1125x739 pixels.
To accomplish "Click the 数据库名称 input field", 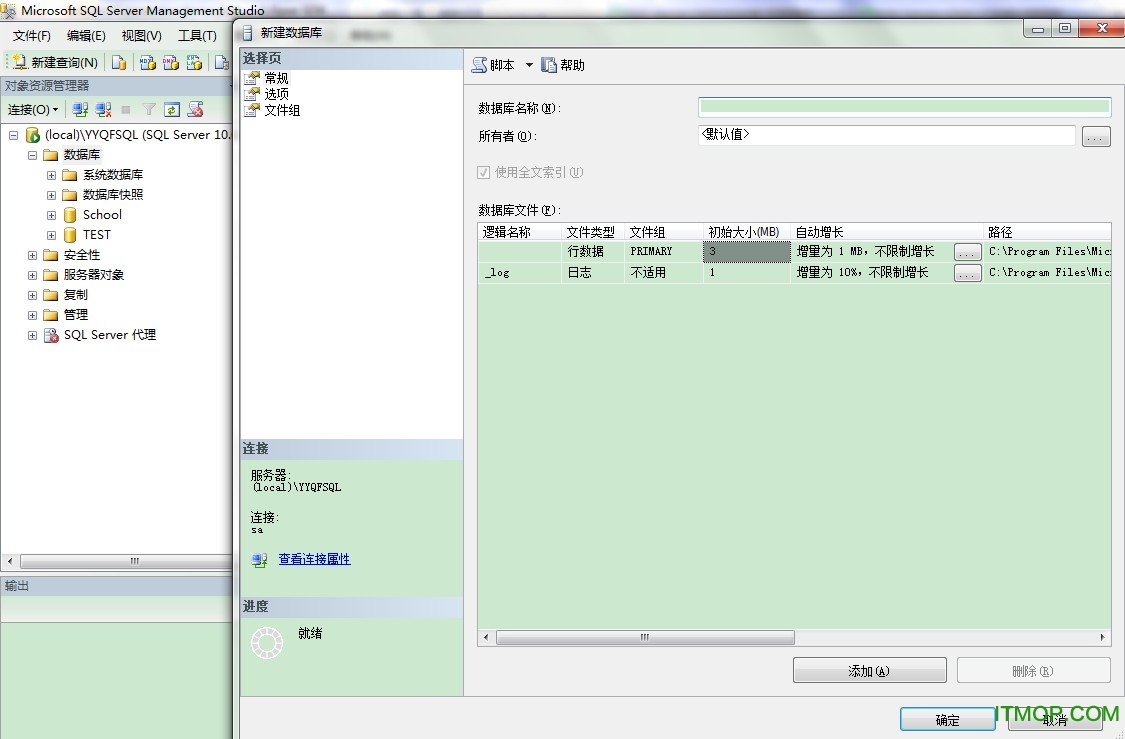I will point(900,106).
